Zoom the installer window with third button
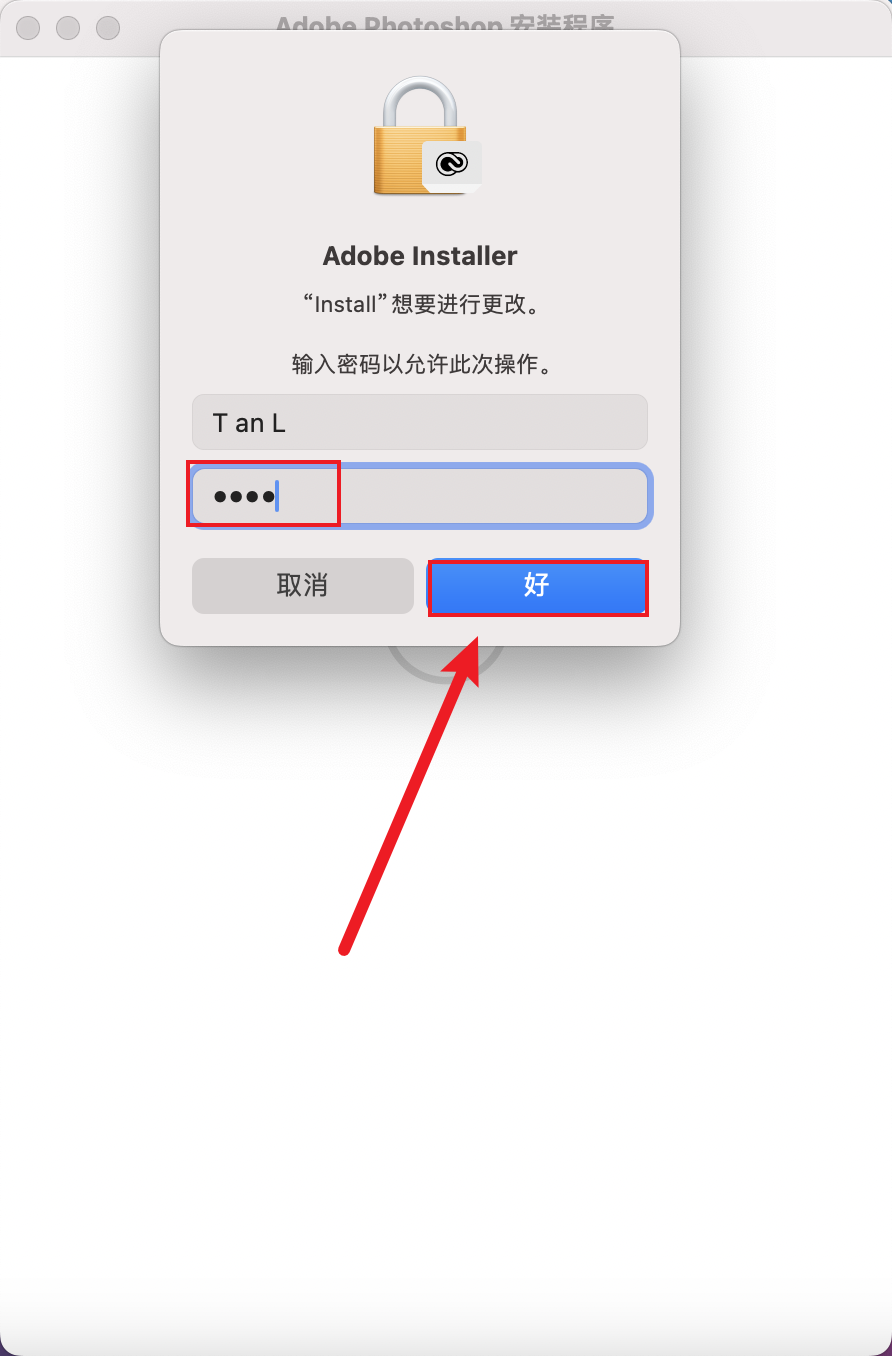Screen dimensions: 892x1356 tap(108, 28)
